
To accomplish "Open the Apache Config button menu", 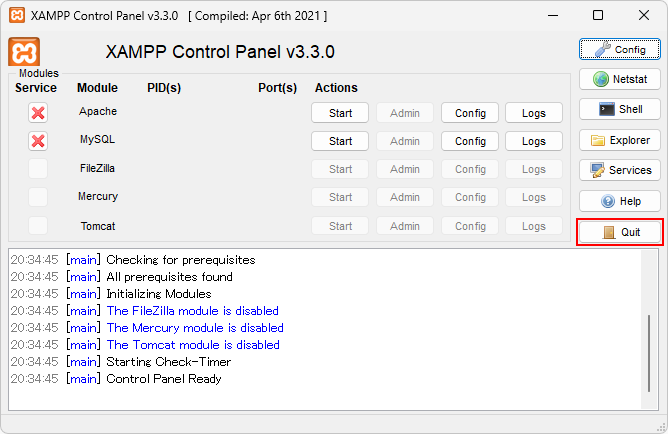I will (x=470, y=113).
